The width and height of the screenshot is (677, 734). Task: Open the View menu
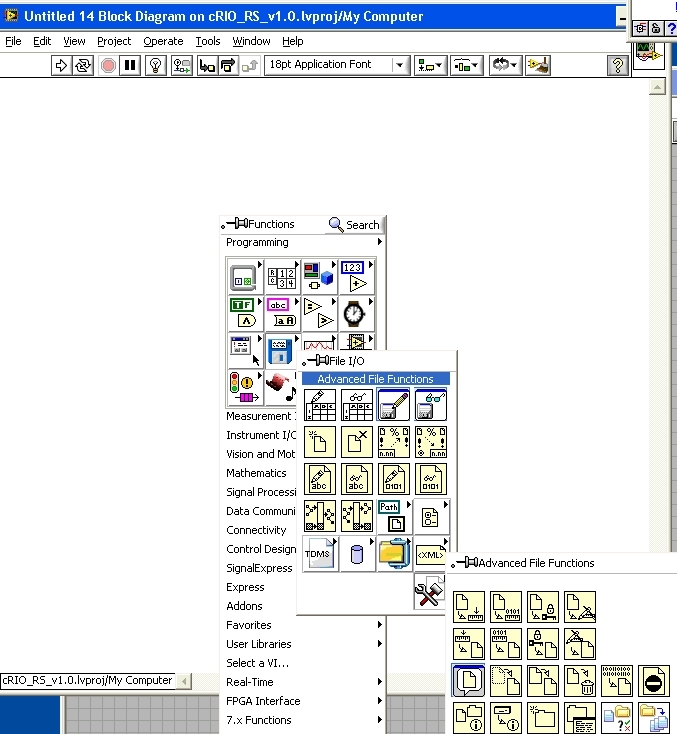pos(74,41)
